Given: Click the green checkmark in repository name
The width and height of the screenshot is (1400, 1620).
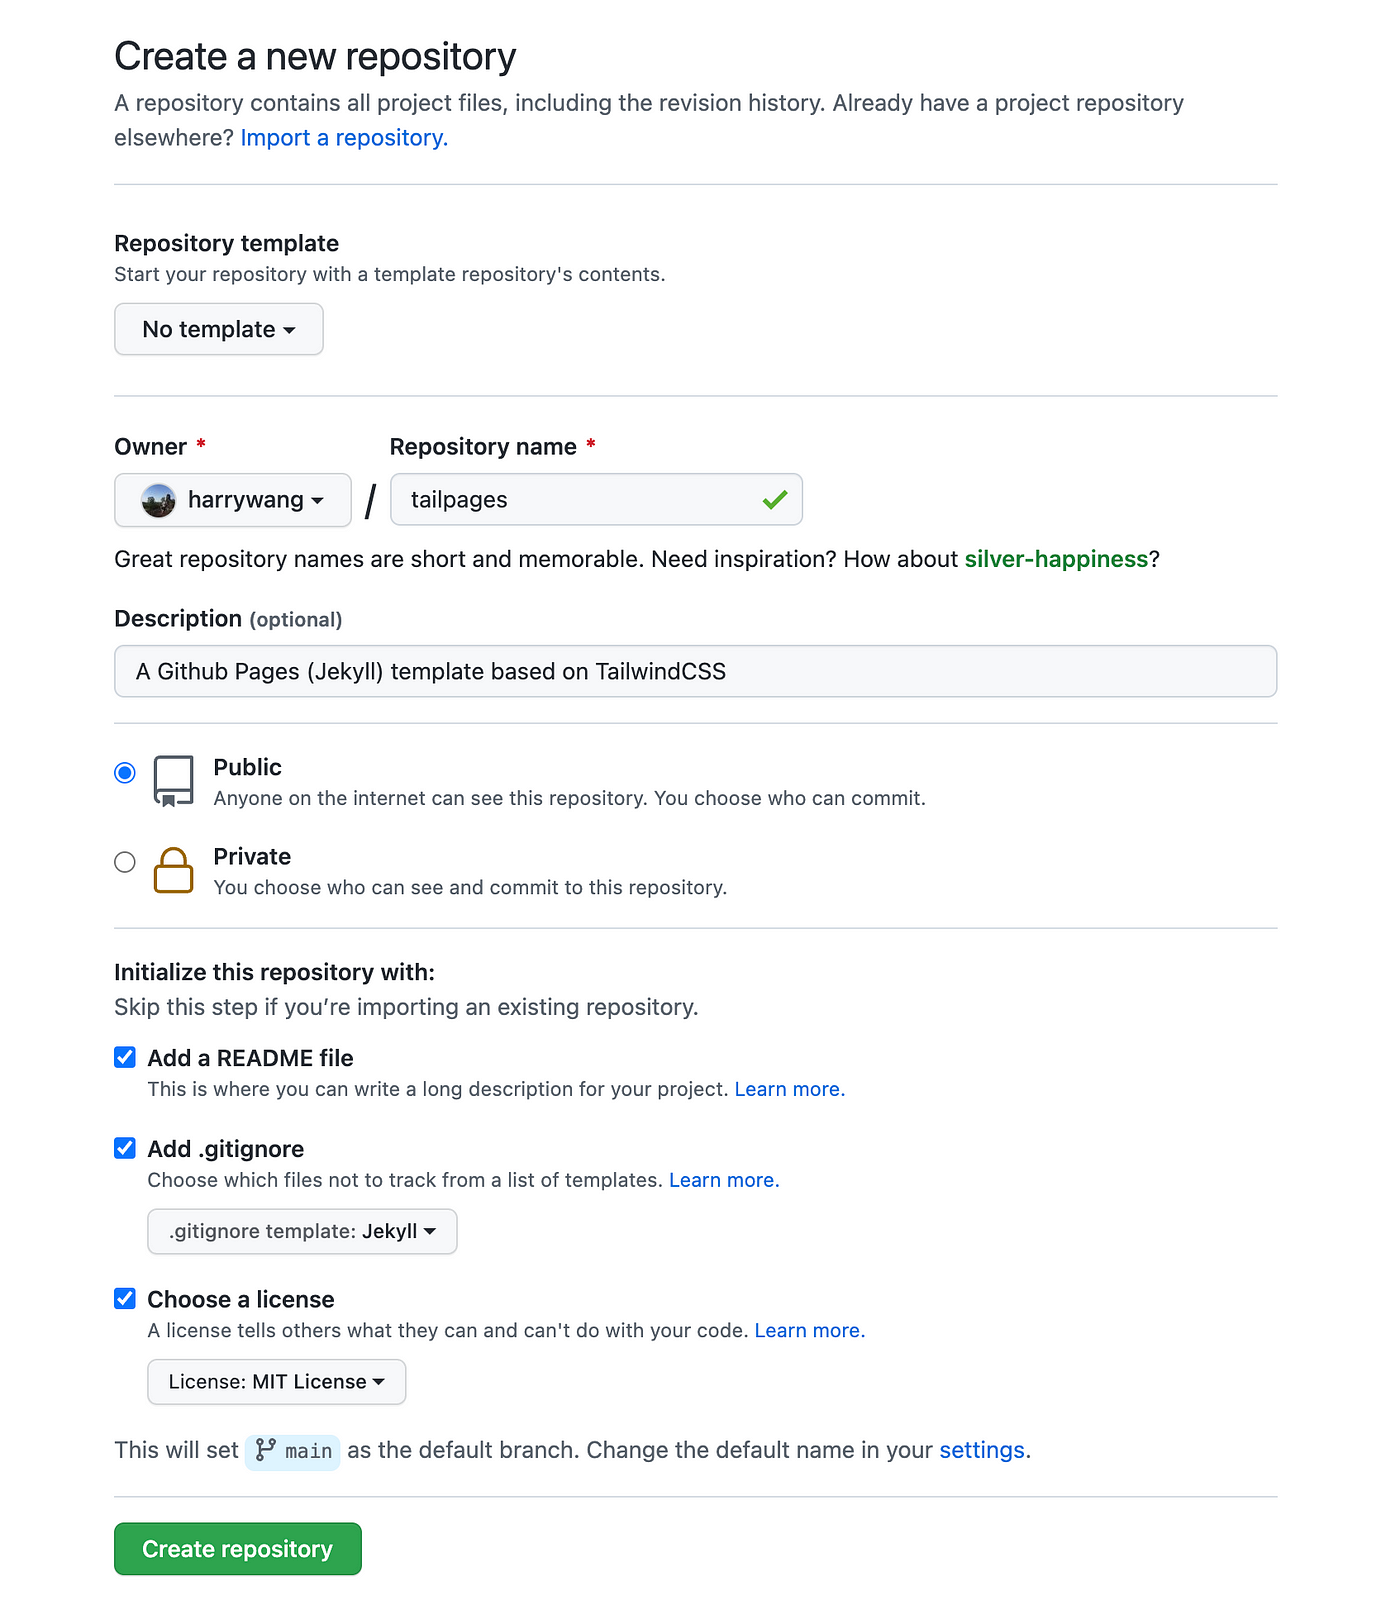Looking at the screenshot, I should [775, 499].
